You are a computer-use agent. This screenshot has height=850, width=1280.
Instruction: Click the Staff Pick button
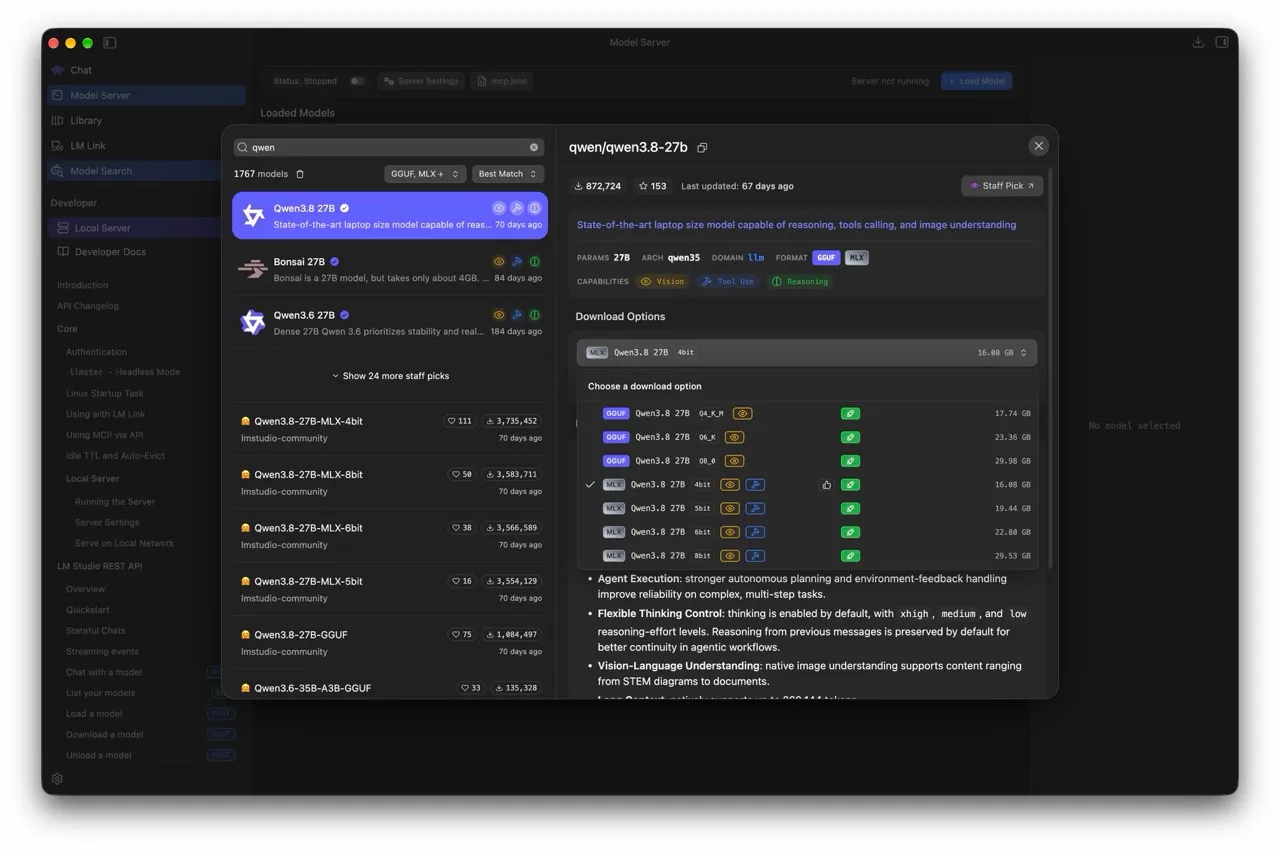click(x=1002, y=186)
